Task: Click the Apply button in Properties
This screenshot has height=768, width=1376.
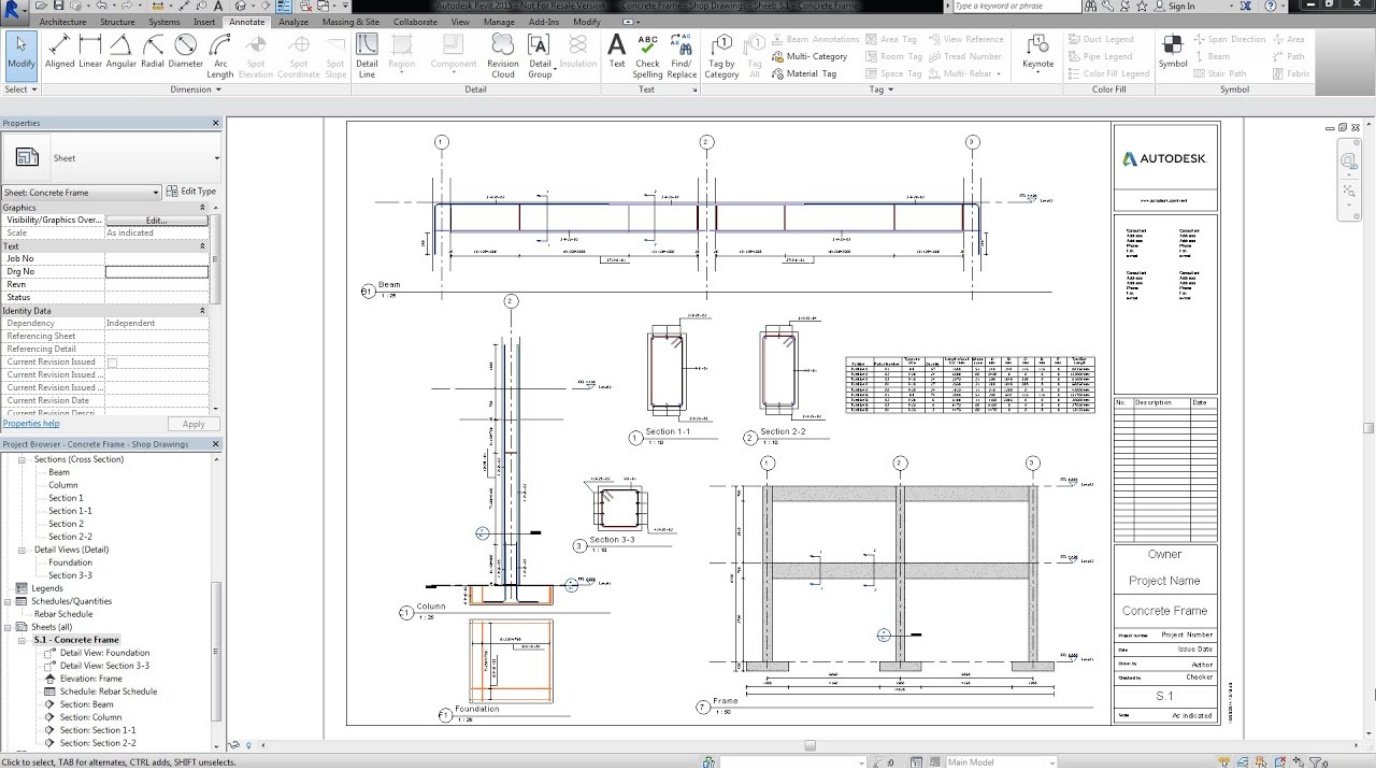Action: click(x=193, y=424)
